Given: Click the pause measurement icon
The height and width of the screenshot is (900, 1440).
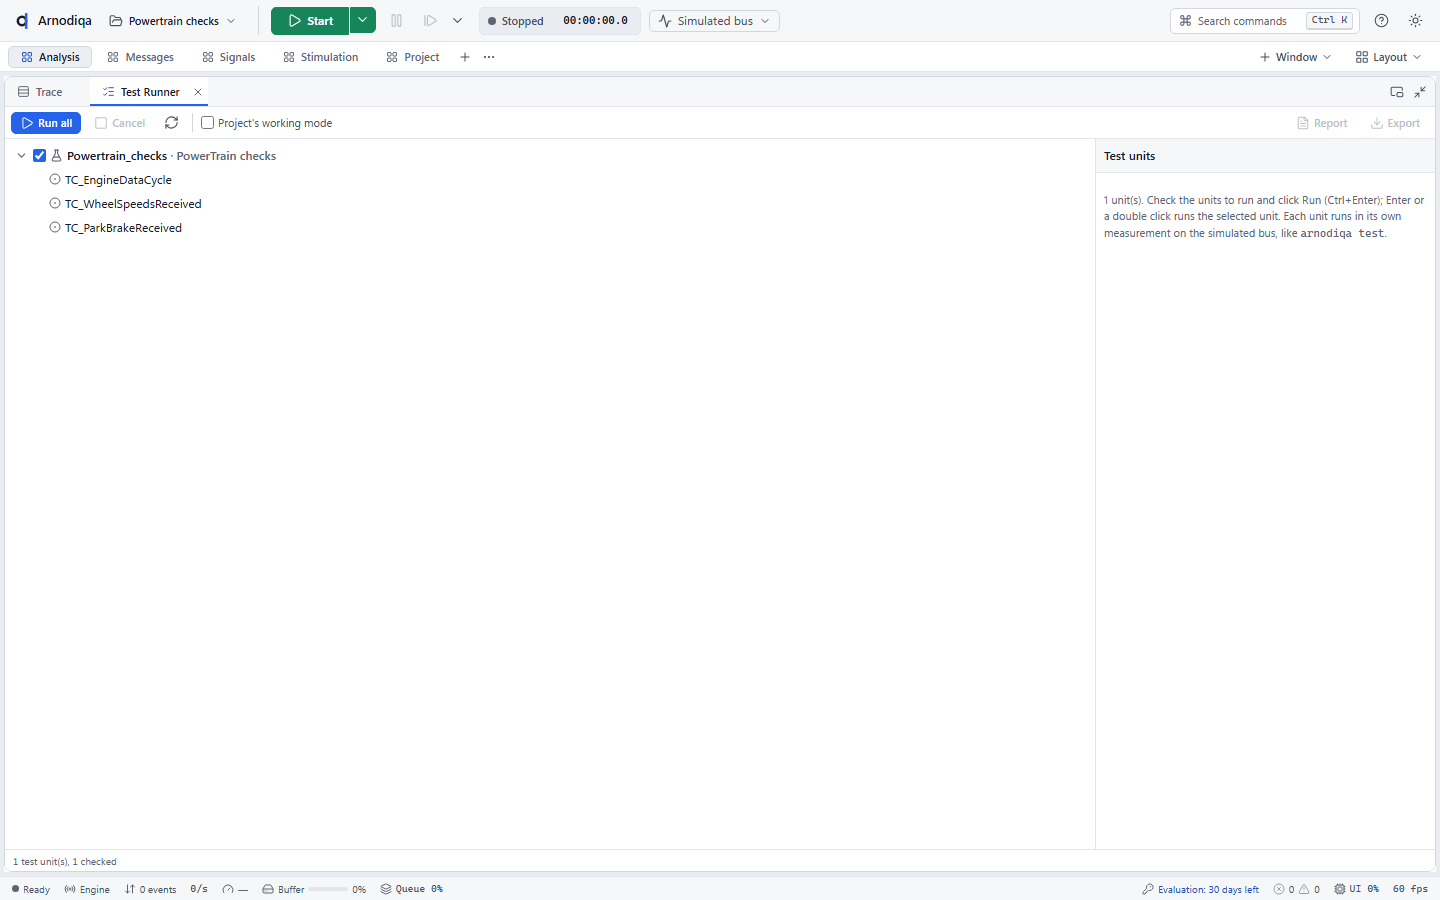Looking at the screenshot, I should point(397,21).
